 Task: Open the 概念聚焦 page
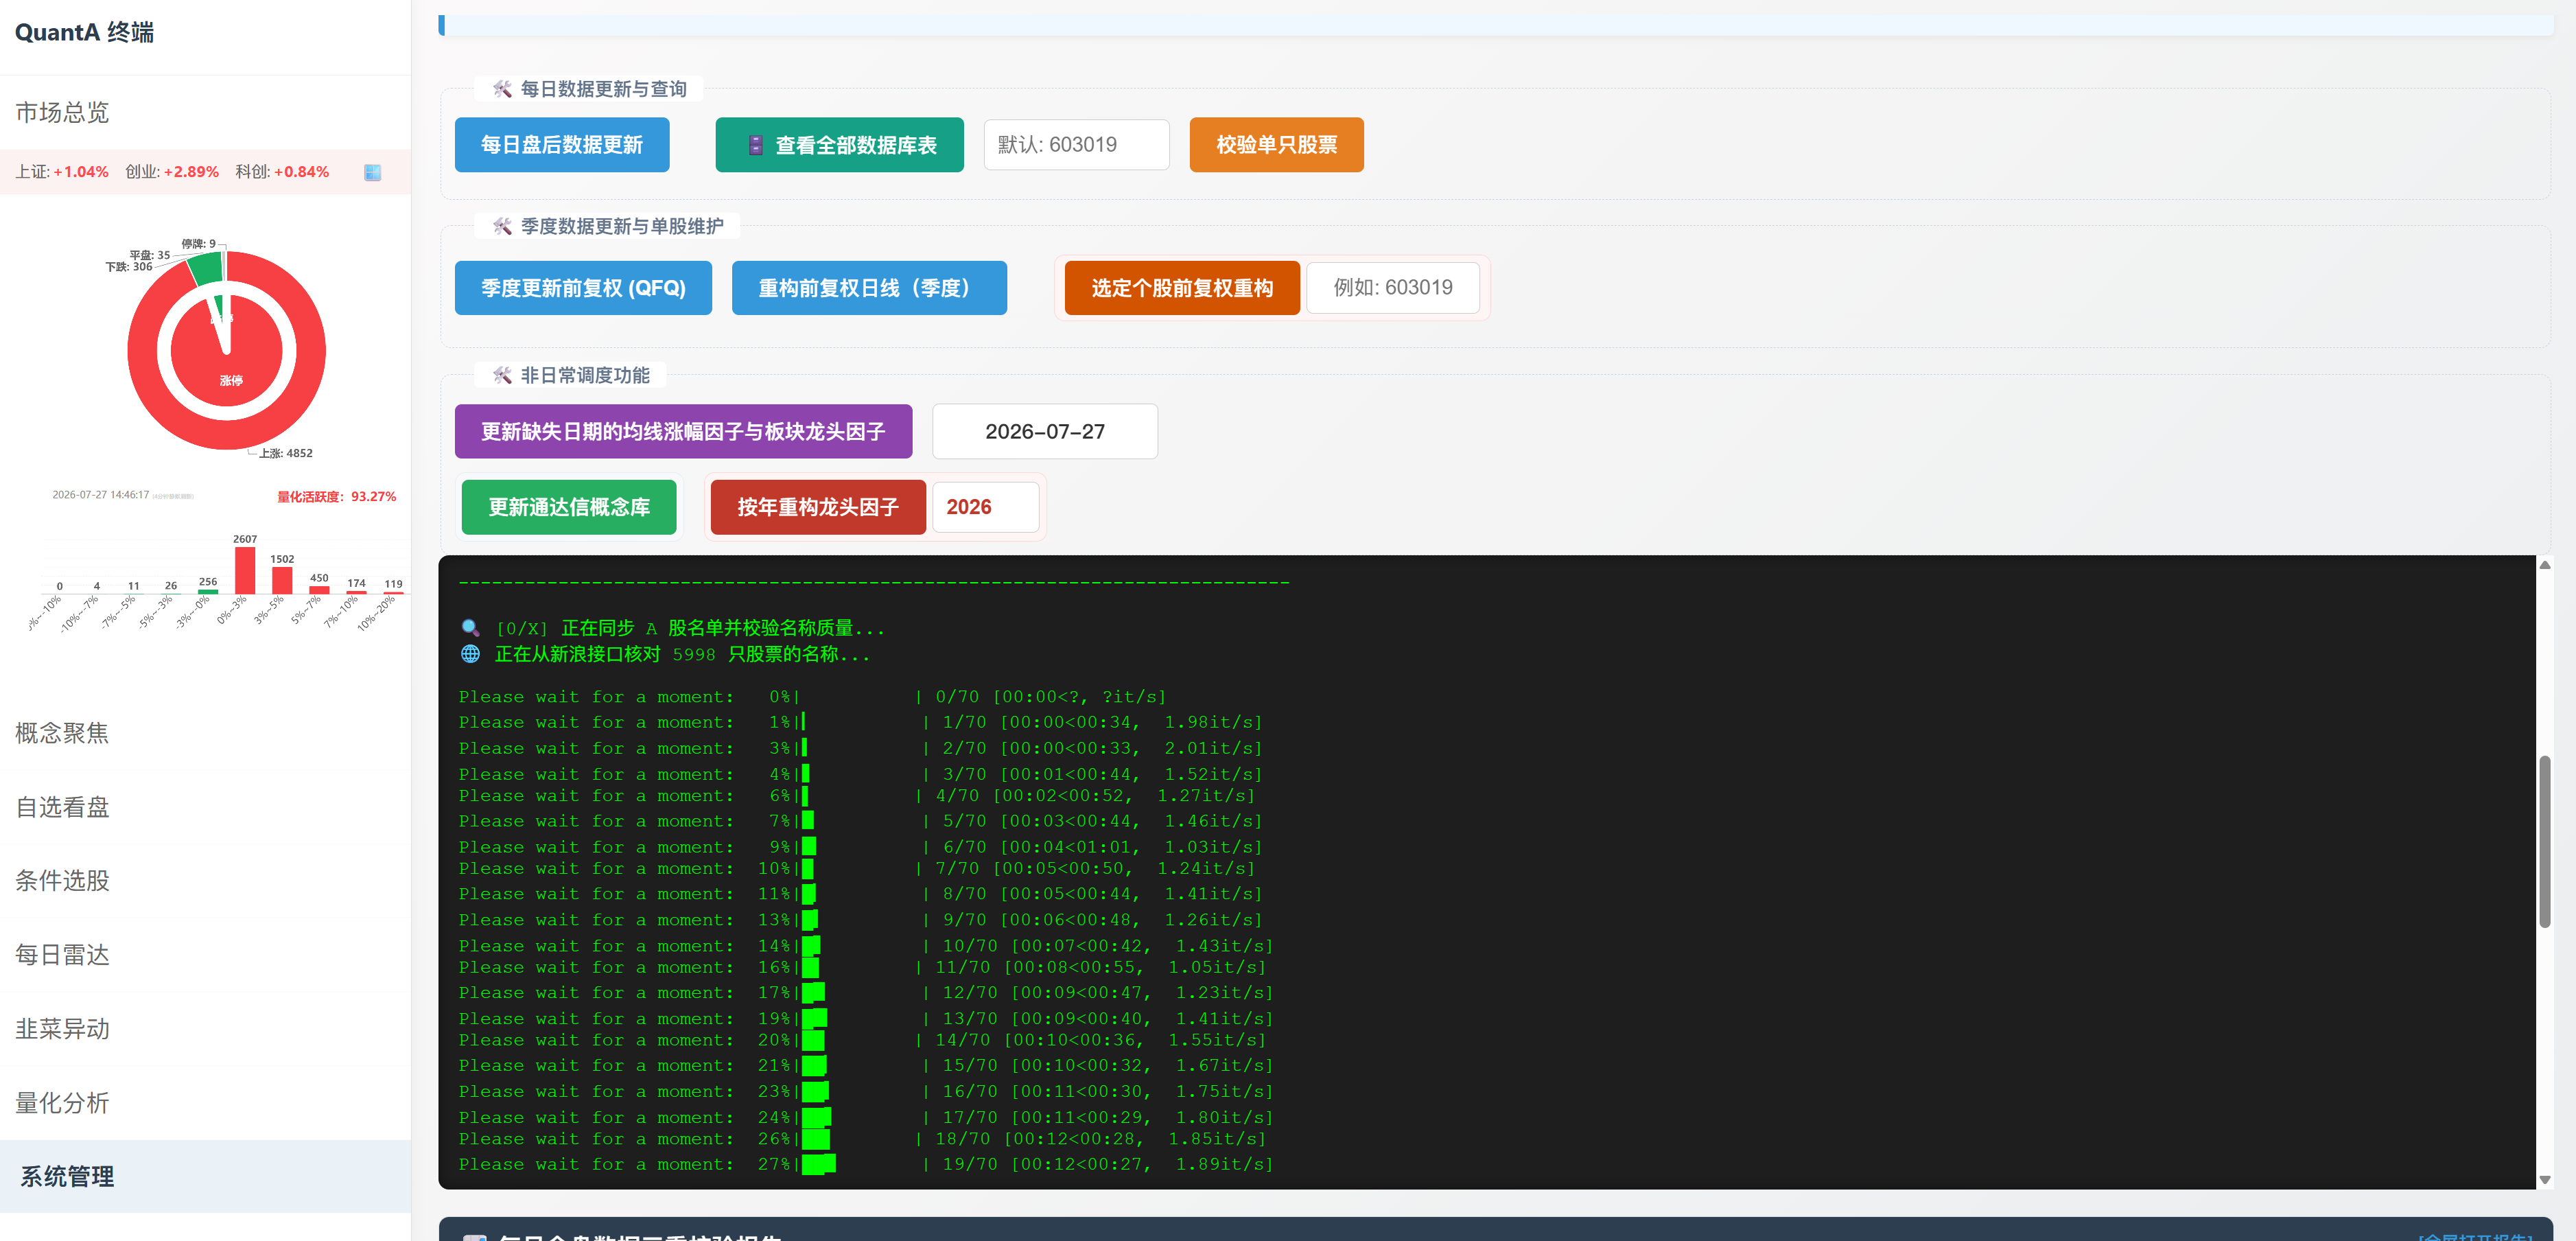pyautogui.click(x=62, y=733)
